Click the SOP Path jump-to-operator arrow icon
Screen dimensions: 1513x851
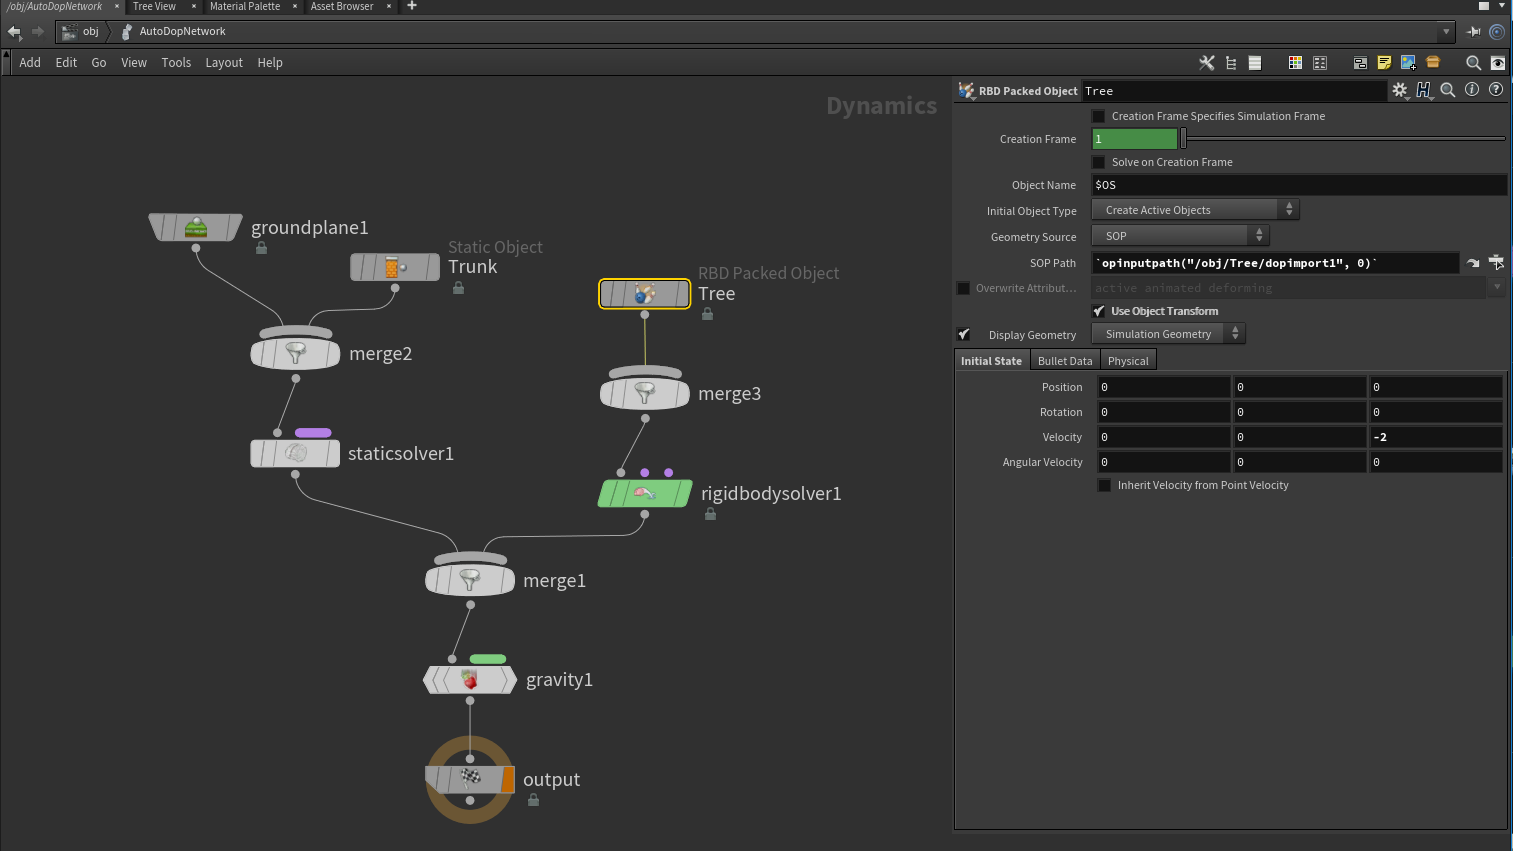point(1473,263)
